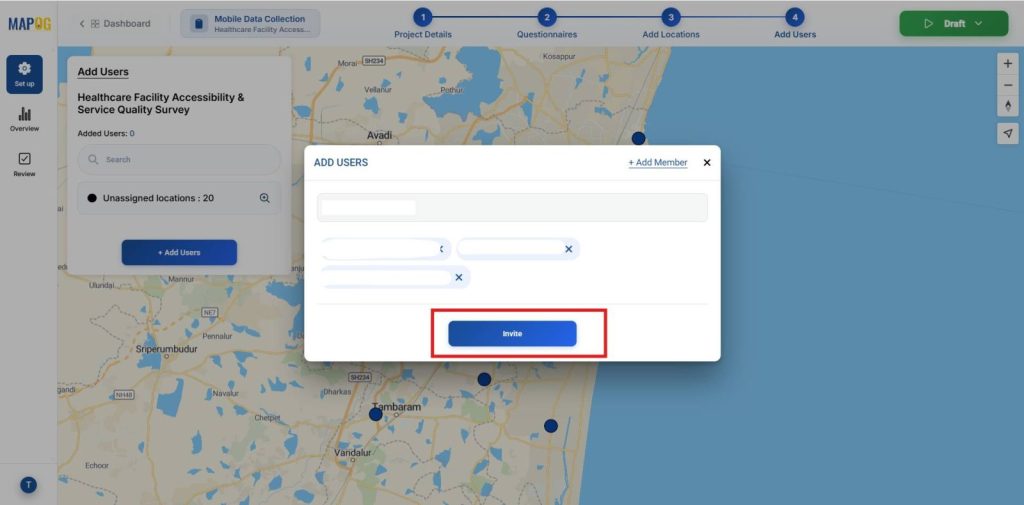
Task: Close the Add Users dialog
Action: tap(707, 162)
